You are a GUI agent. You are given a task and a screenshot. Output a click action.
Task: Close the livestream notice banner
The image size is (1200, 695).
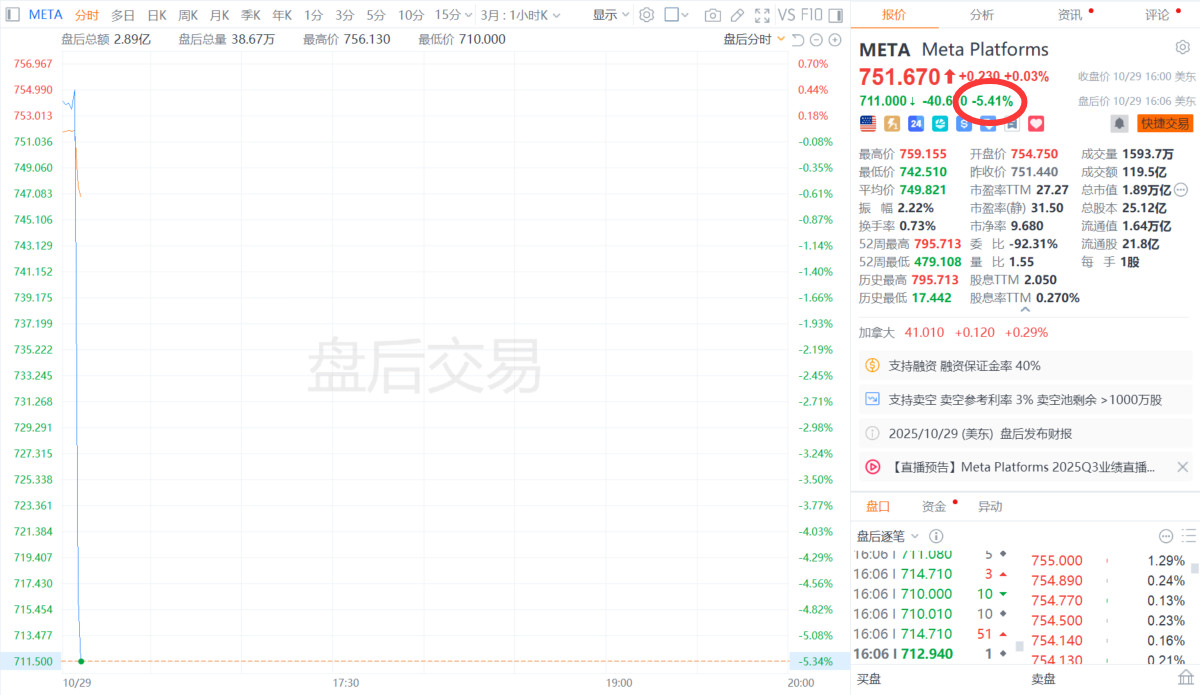point(1182,466)
